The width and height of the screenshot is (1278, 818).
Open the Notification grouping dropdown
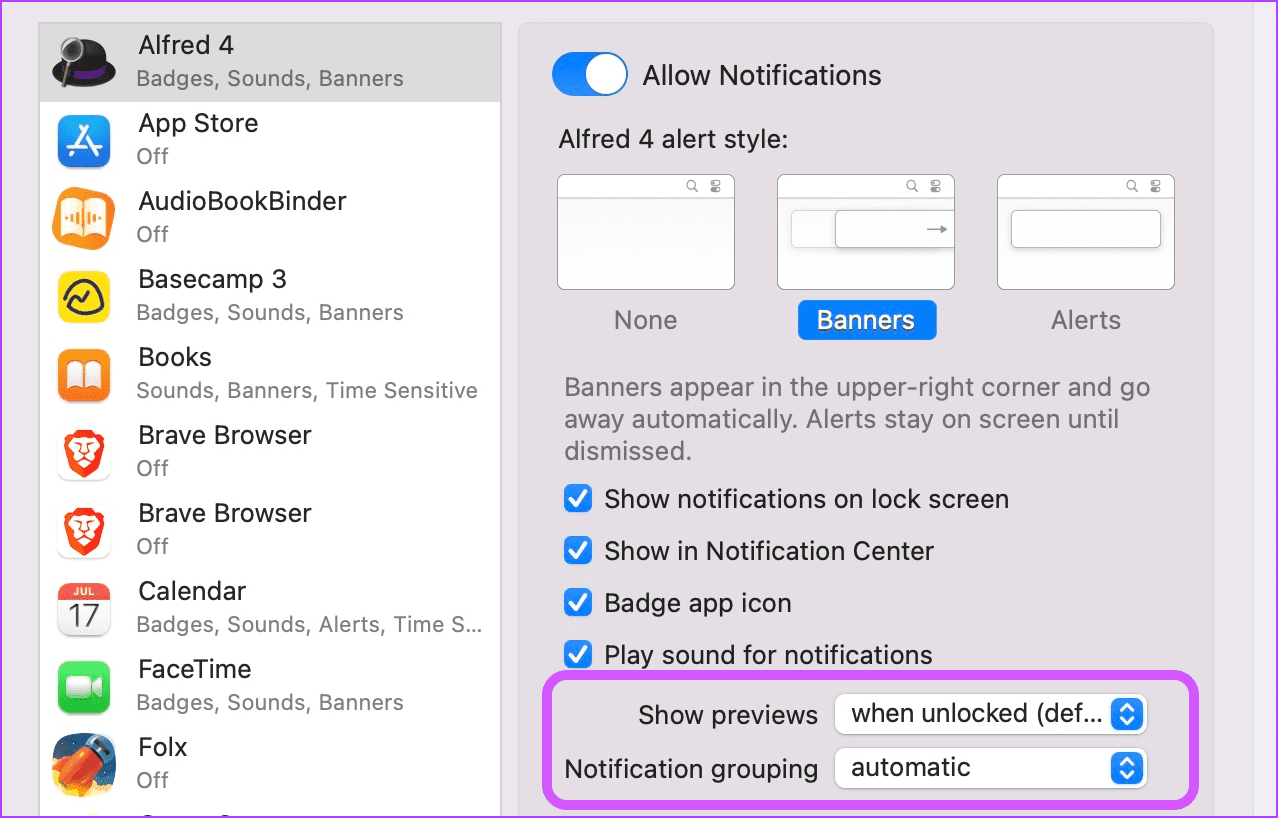[990, 768]
